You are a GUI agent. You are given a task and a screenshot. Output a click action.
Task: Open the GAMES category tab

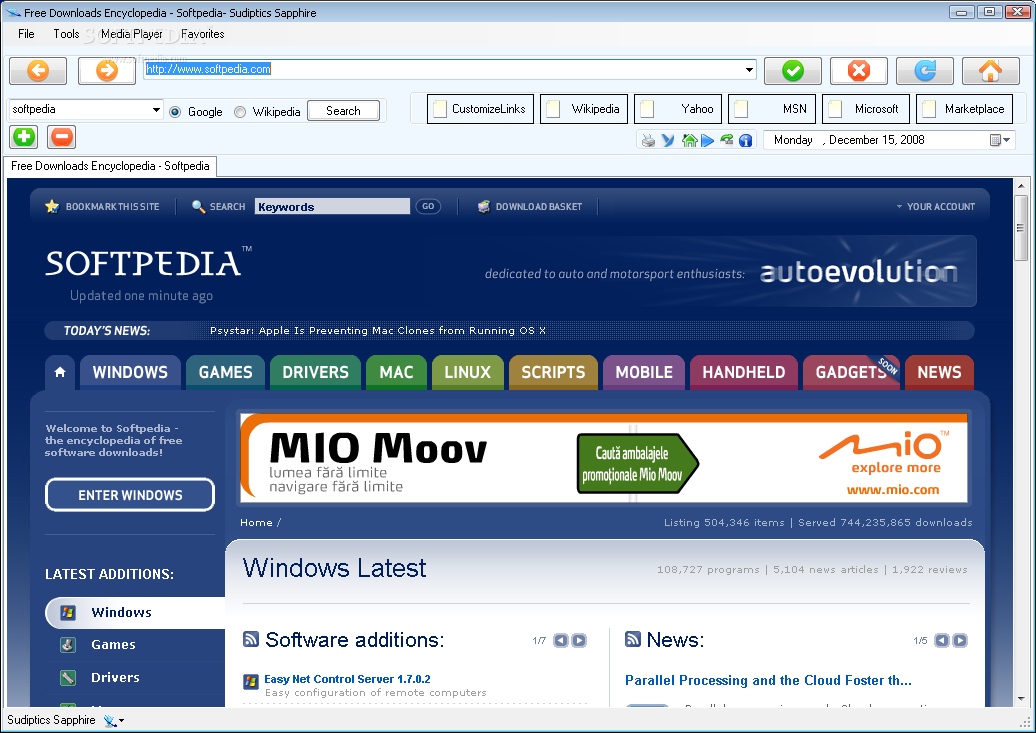click(x=225, y=372)
